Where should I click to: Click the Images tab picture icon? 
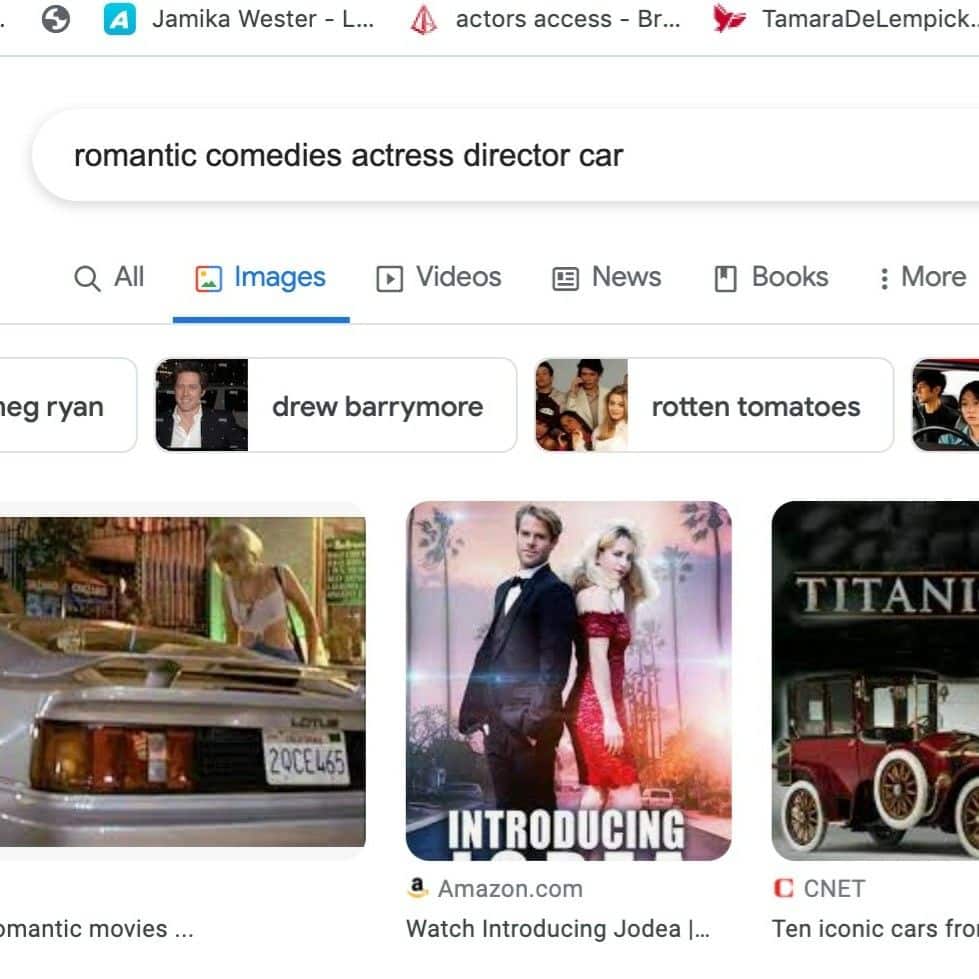[209, 278]
